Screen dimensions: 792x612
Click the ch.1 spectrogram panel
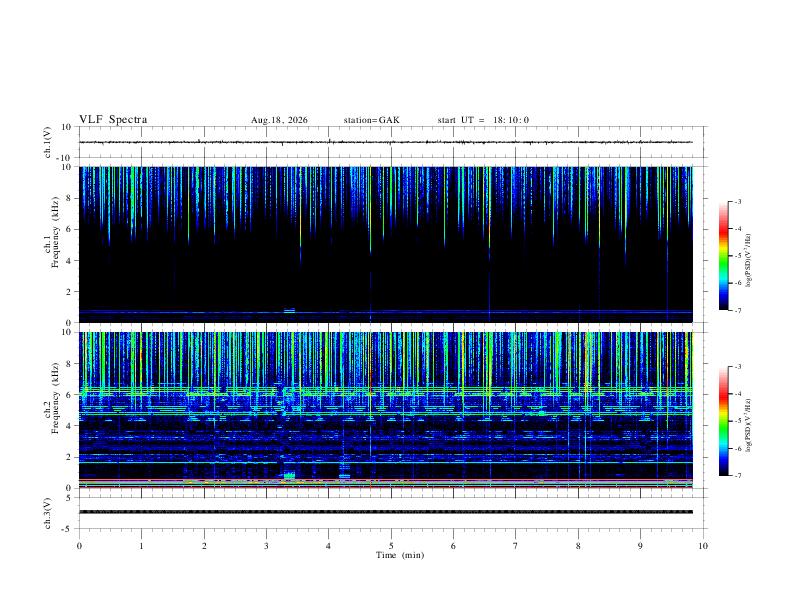point(386,244)
